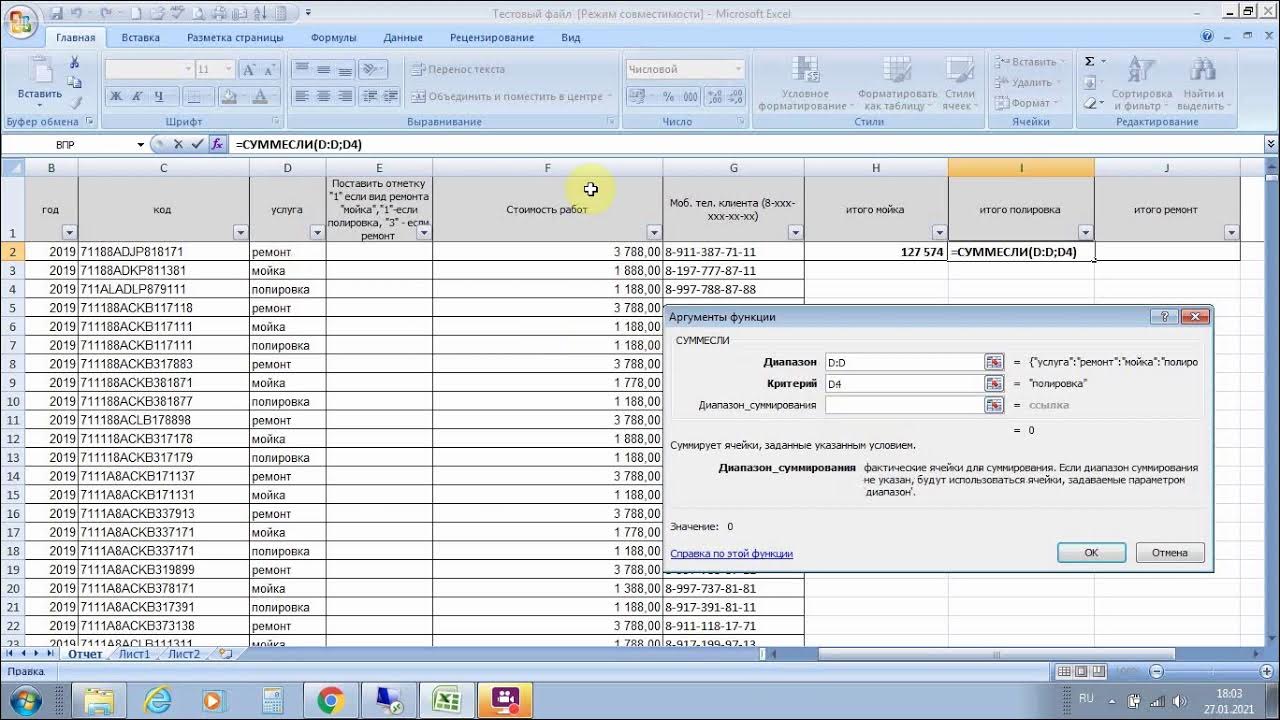This screenshot has width=1280, height=720.
Task: Activate the Format Painter brush
Action: click(x=74, y=101)
